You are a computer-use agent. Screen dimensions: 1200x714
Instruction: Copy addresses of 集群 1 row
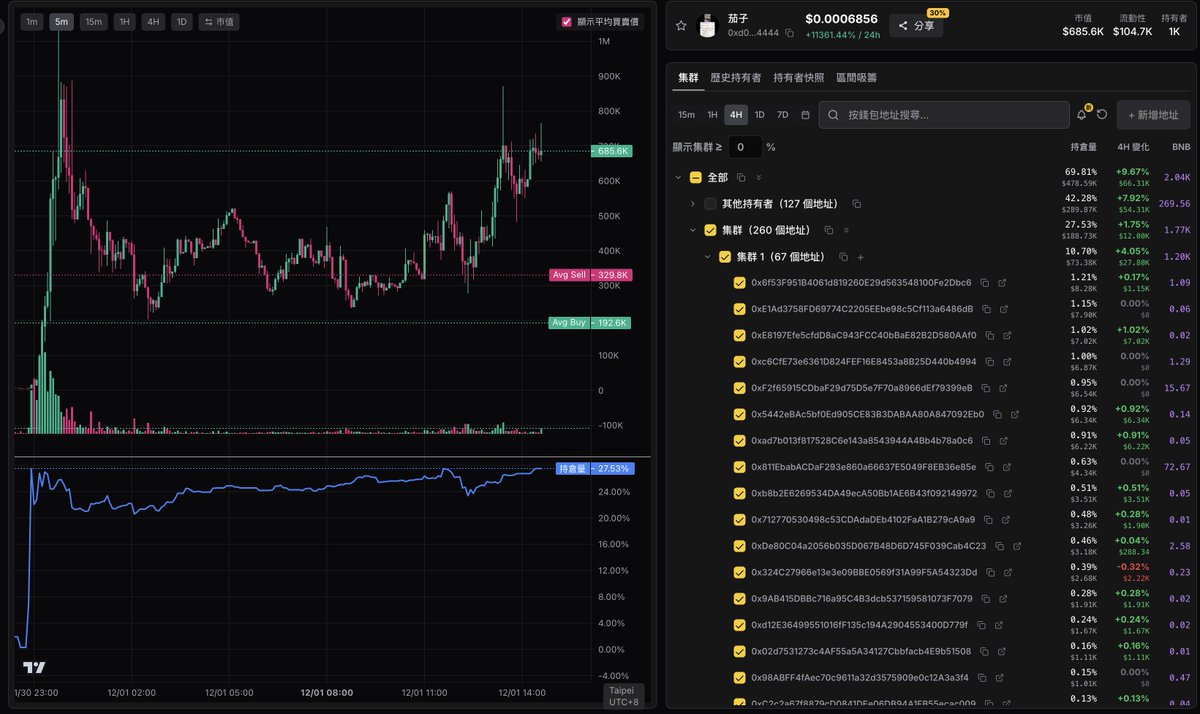[843, 257]
